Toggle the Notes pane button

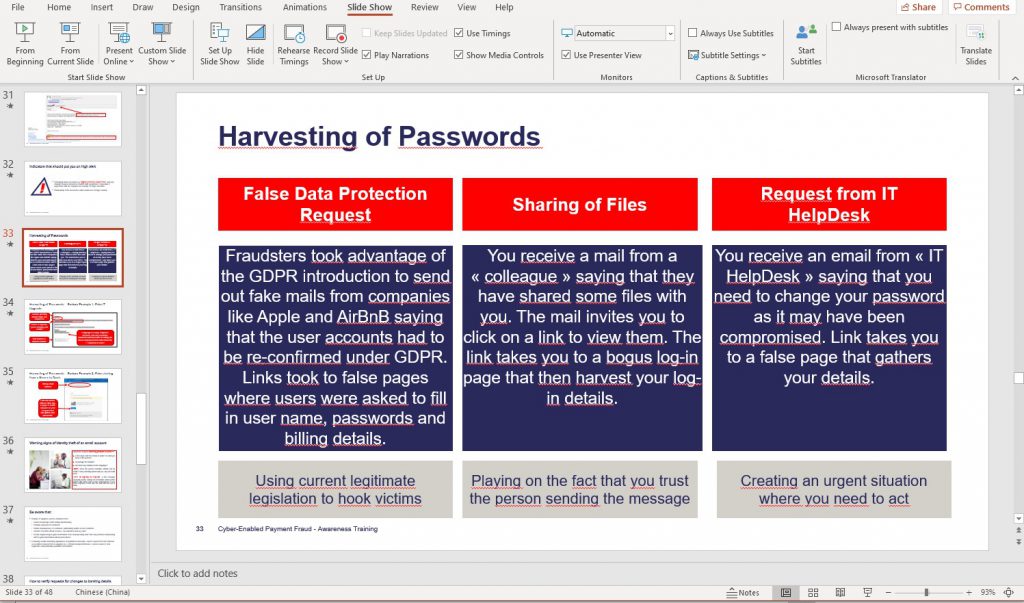(x=743, y=593)
